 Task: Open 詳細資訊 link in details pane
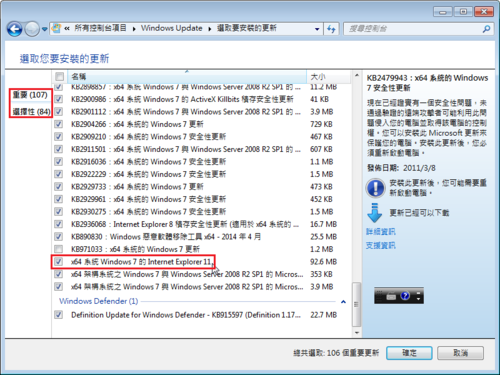381,232
